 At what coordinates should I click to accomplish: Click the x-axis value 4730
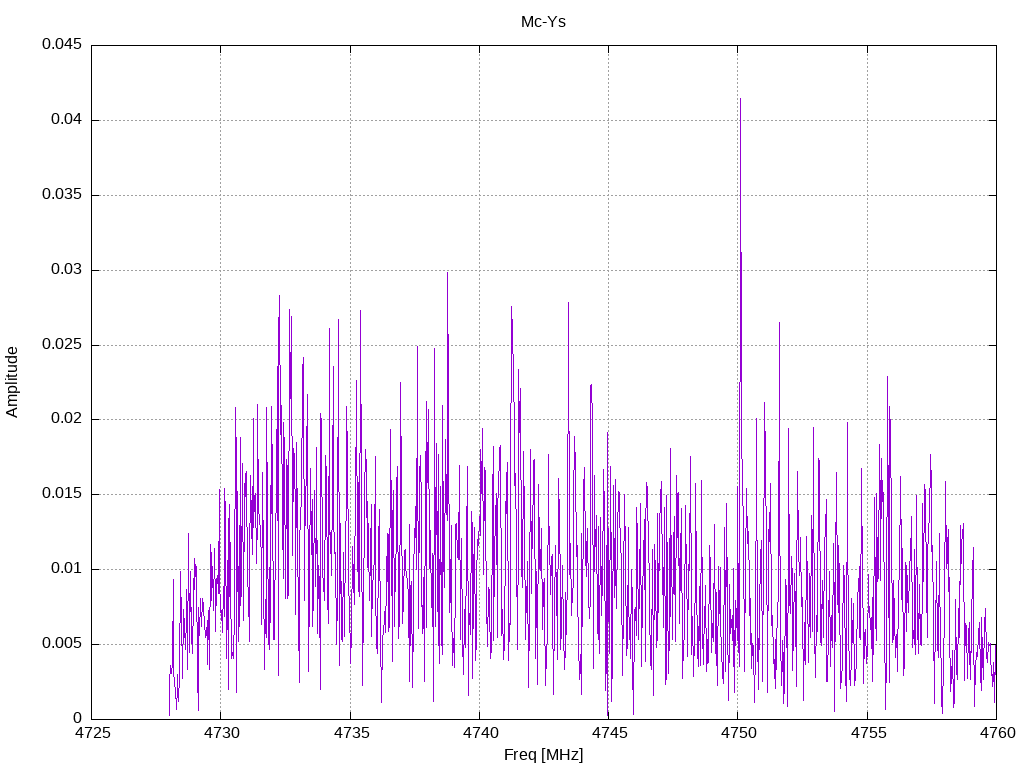pyautogui.click(x=221, y=733)
